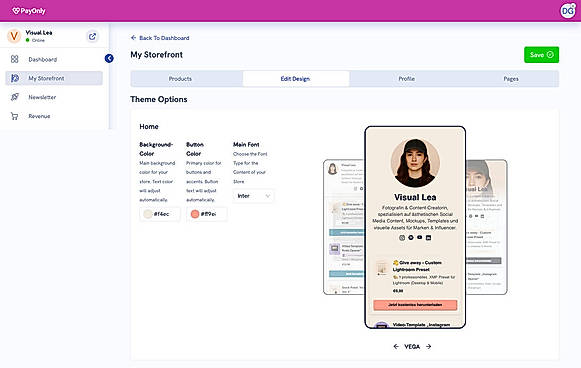Viewport: 581px width, 368px height.
Task: Pick the background color swatch
Action: pos(148,214)
